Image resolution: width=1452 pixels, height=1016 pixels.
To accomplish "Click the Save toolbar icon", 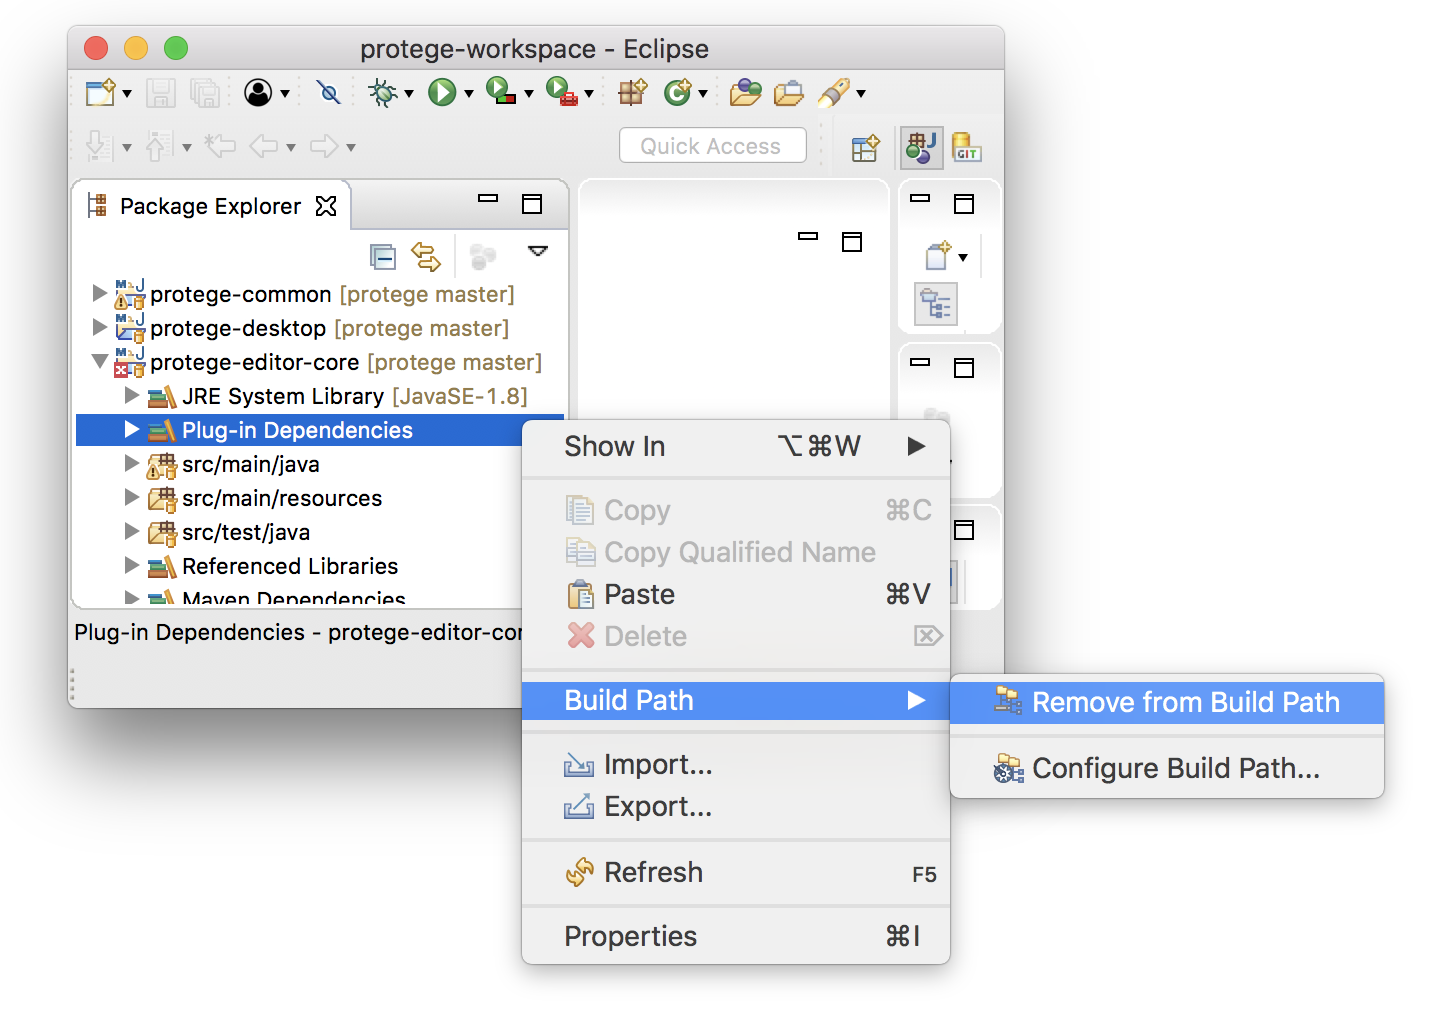I will [161, 93].
